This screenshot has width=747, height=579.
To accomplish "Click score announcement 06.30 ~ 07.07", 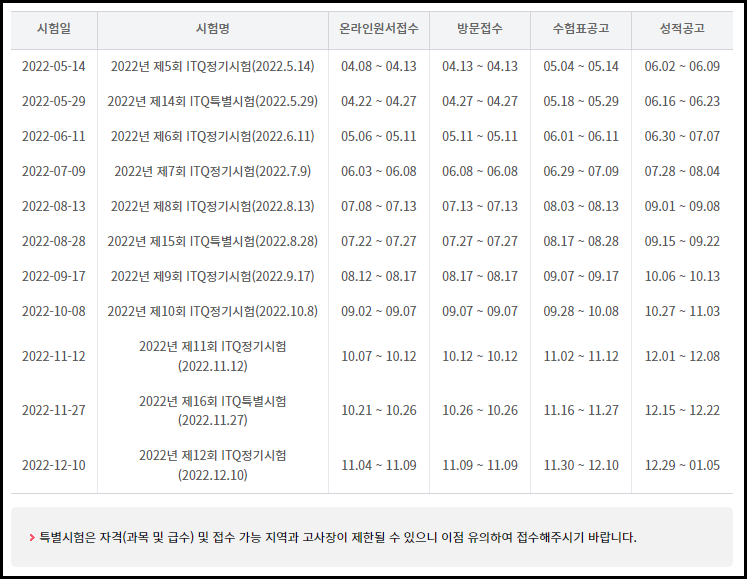I will (x=682, y=136).
